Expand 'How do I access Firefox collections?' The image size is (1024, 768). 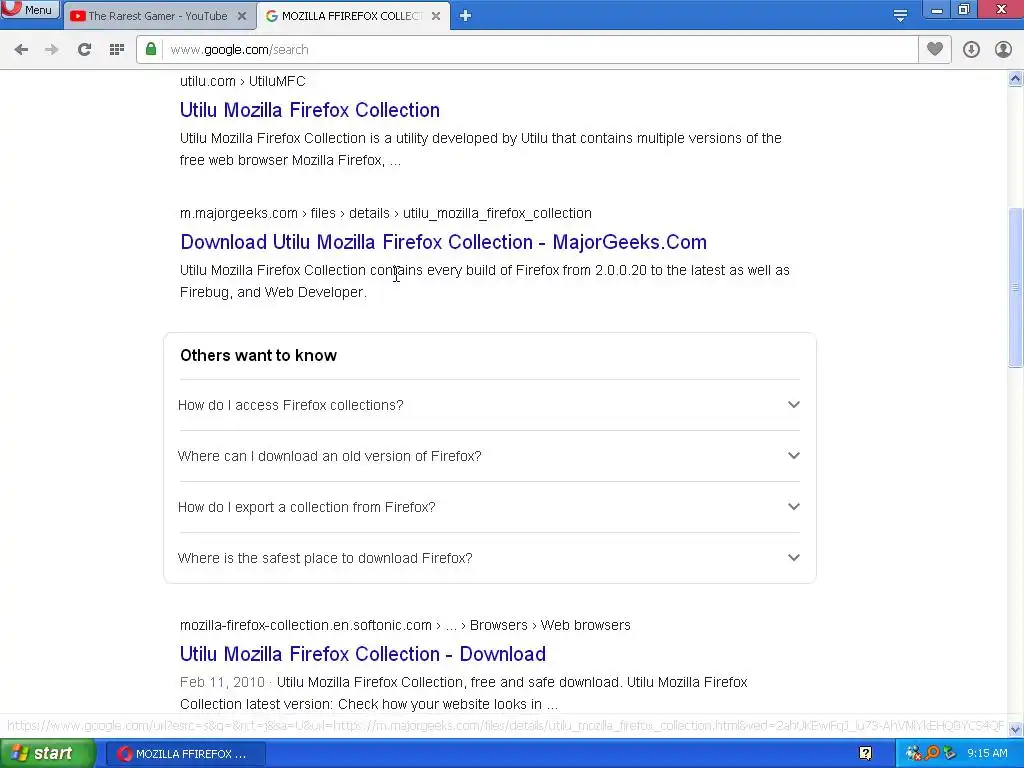pyautogui.click(x=489, y=405)
